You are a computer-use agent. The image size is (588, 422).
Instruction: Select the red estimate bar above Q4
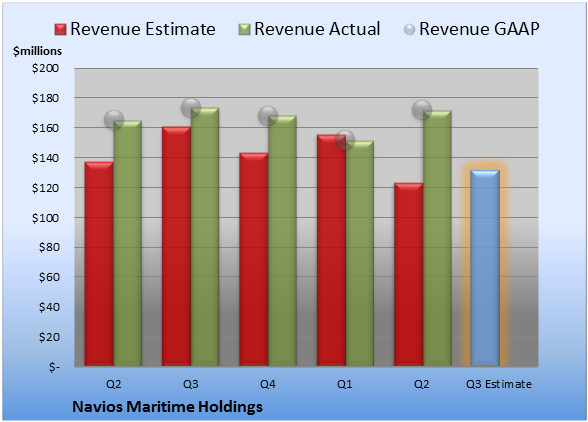254,259
